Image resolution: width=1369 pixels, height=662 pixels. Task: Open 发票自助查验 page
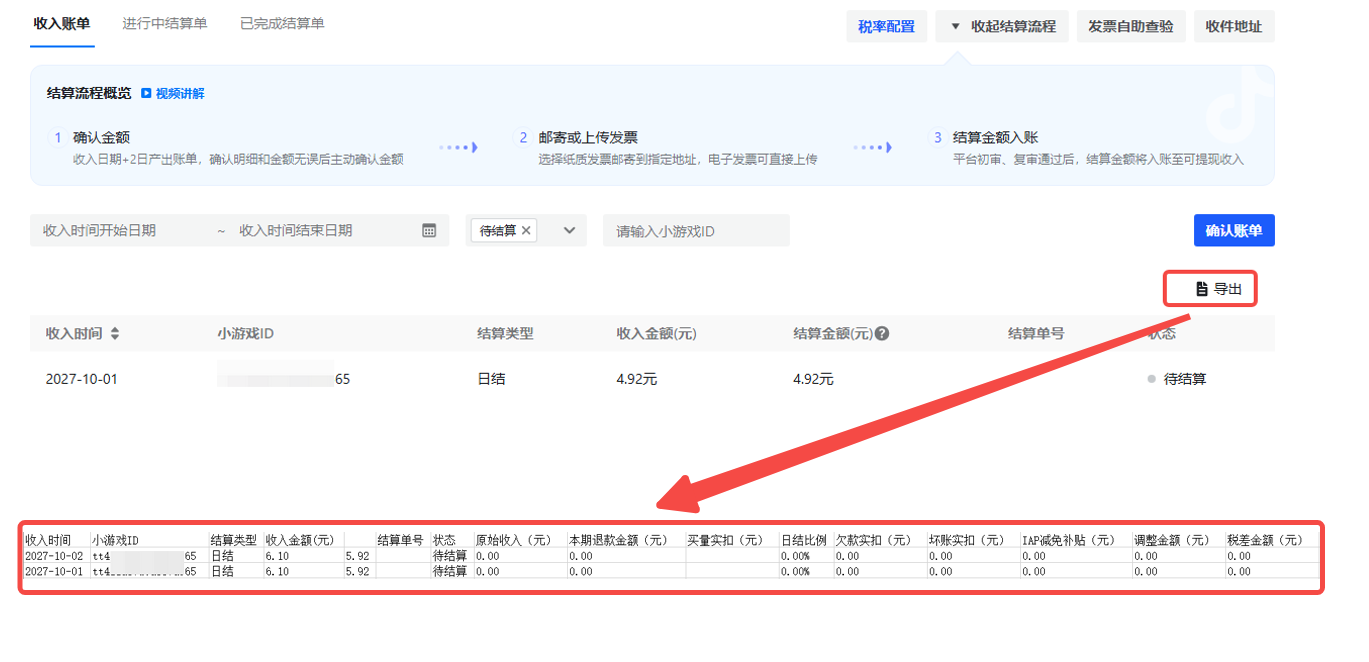click(1131, 27)
